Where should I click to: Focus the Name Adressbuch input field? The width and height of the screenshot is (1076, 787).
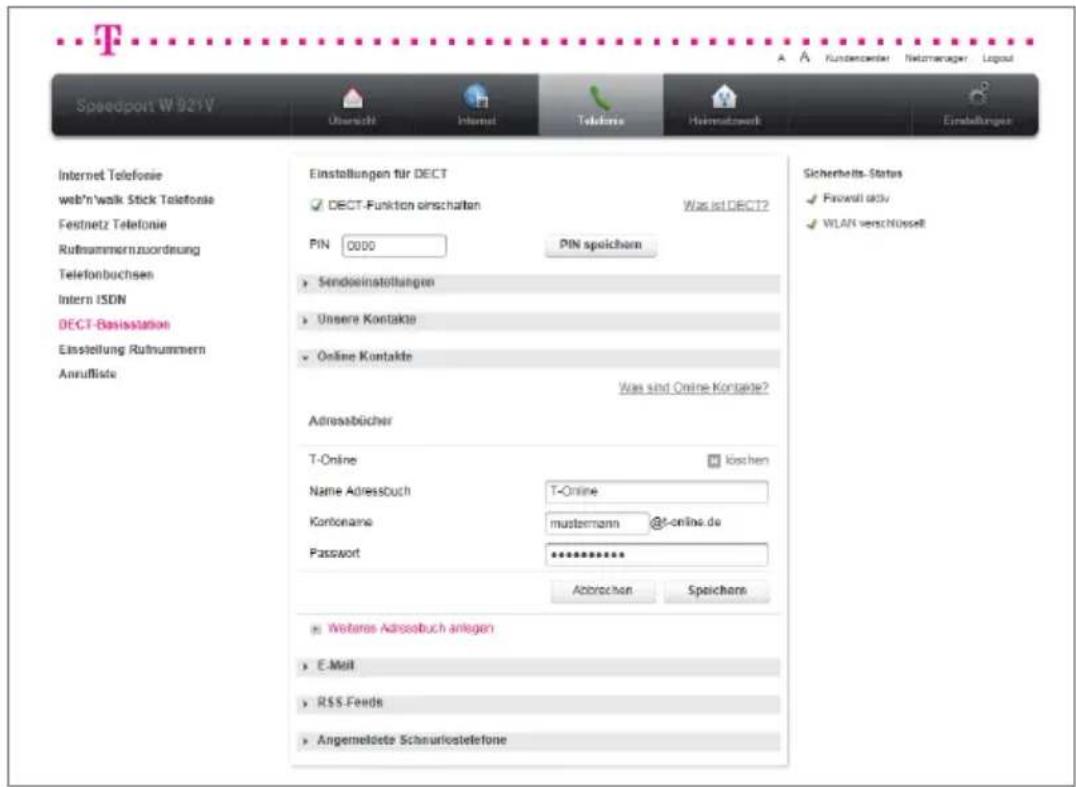coord(657,492)
